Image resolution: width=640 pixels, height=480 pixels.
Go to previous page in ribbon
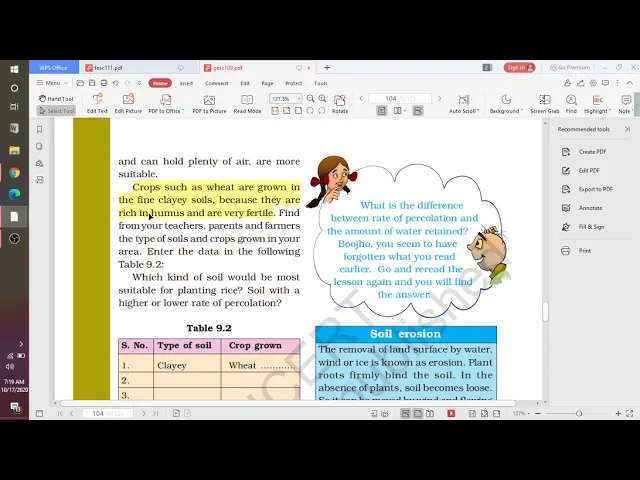click(x=361, y=98)
